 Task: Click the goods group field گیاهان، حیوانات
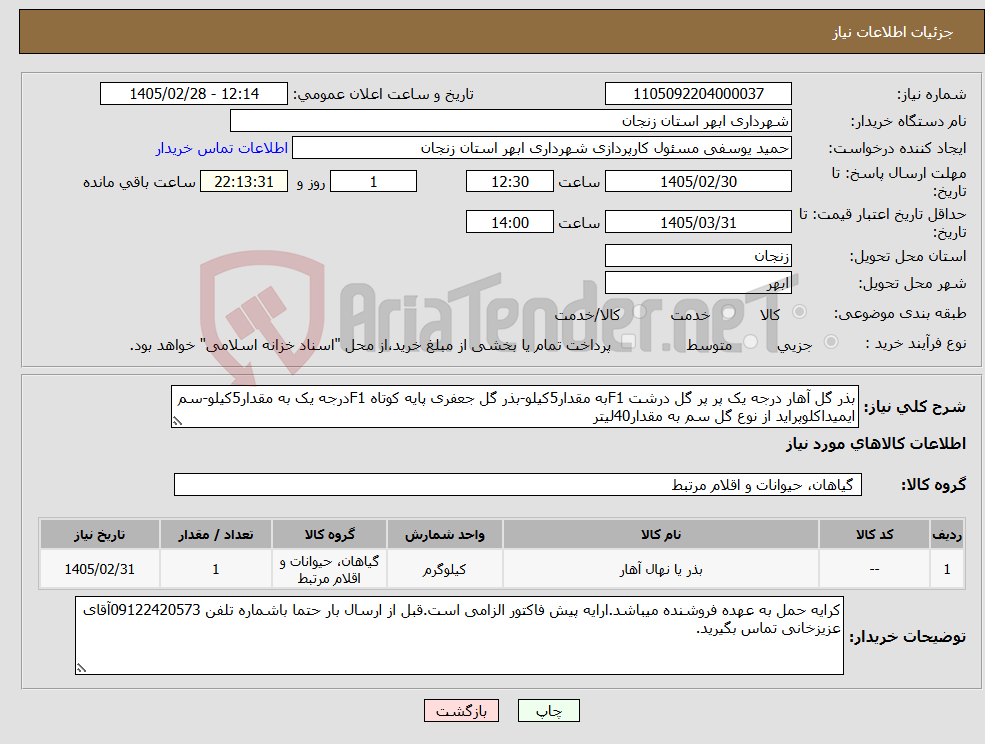coord(518,484)
